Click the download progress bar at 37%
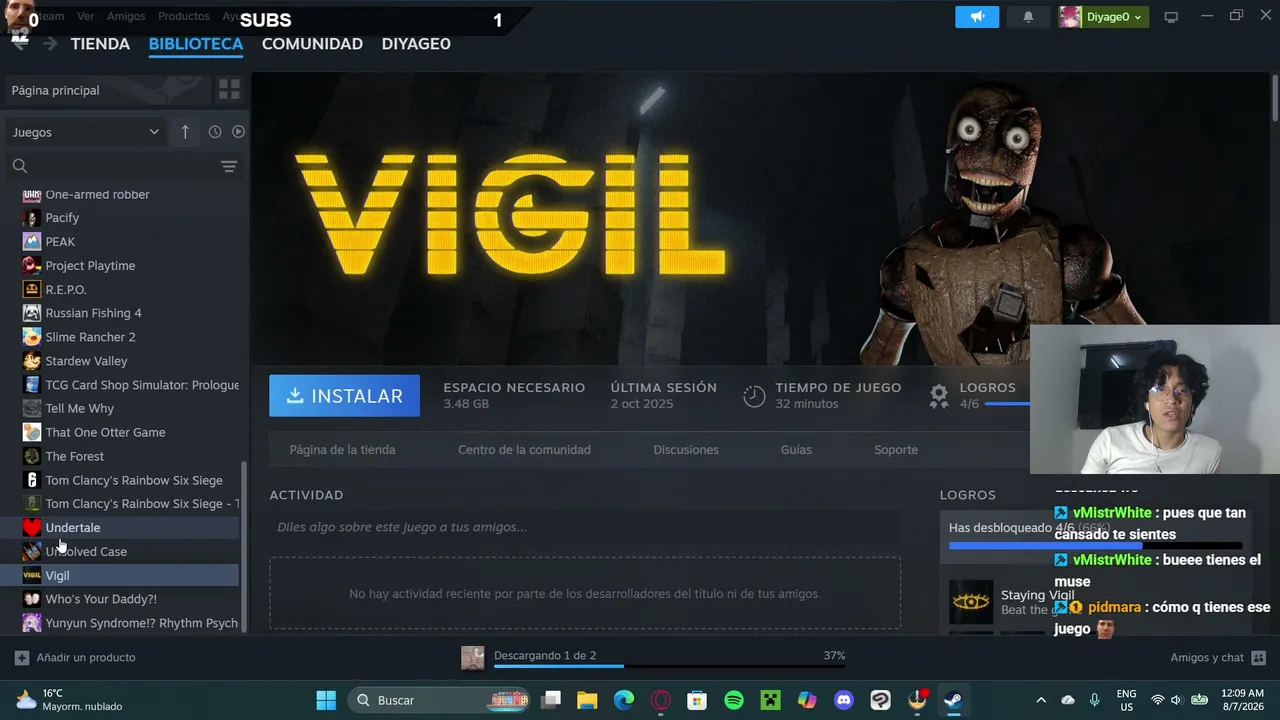The height and width of the screenshot is (720, 1280). pyautogui.click(x=669, y=666)
